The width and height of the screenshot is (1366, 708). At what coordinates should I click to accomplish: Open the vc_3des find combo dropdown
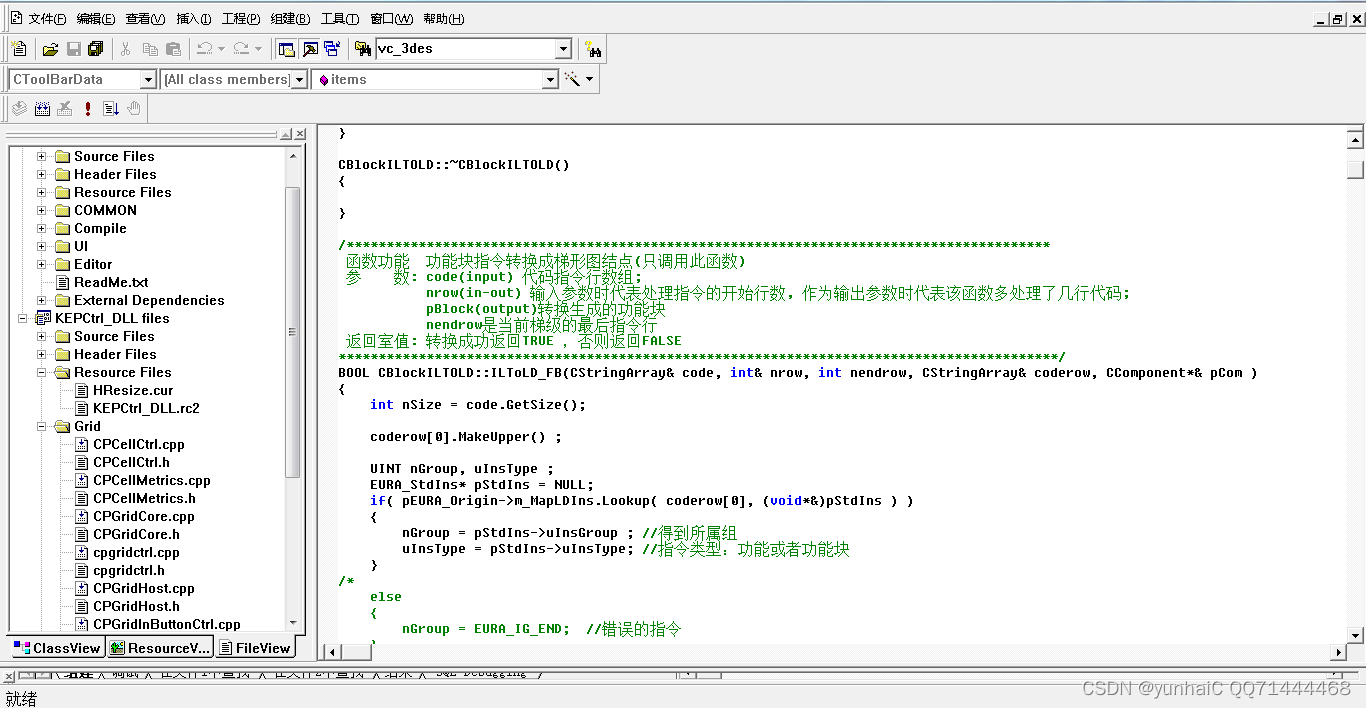click(563, 49)
